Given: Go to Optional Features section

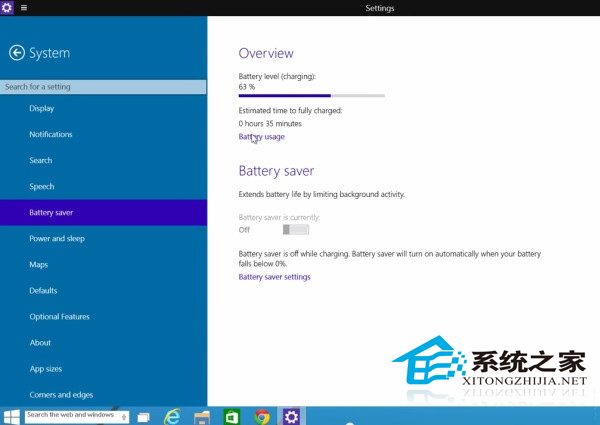Looking at the screenshot, I should point(59,317).
